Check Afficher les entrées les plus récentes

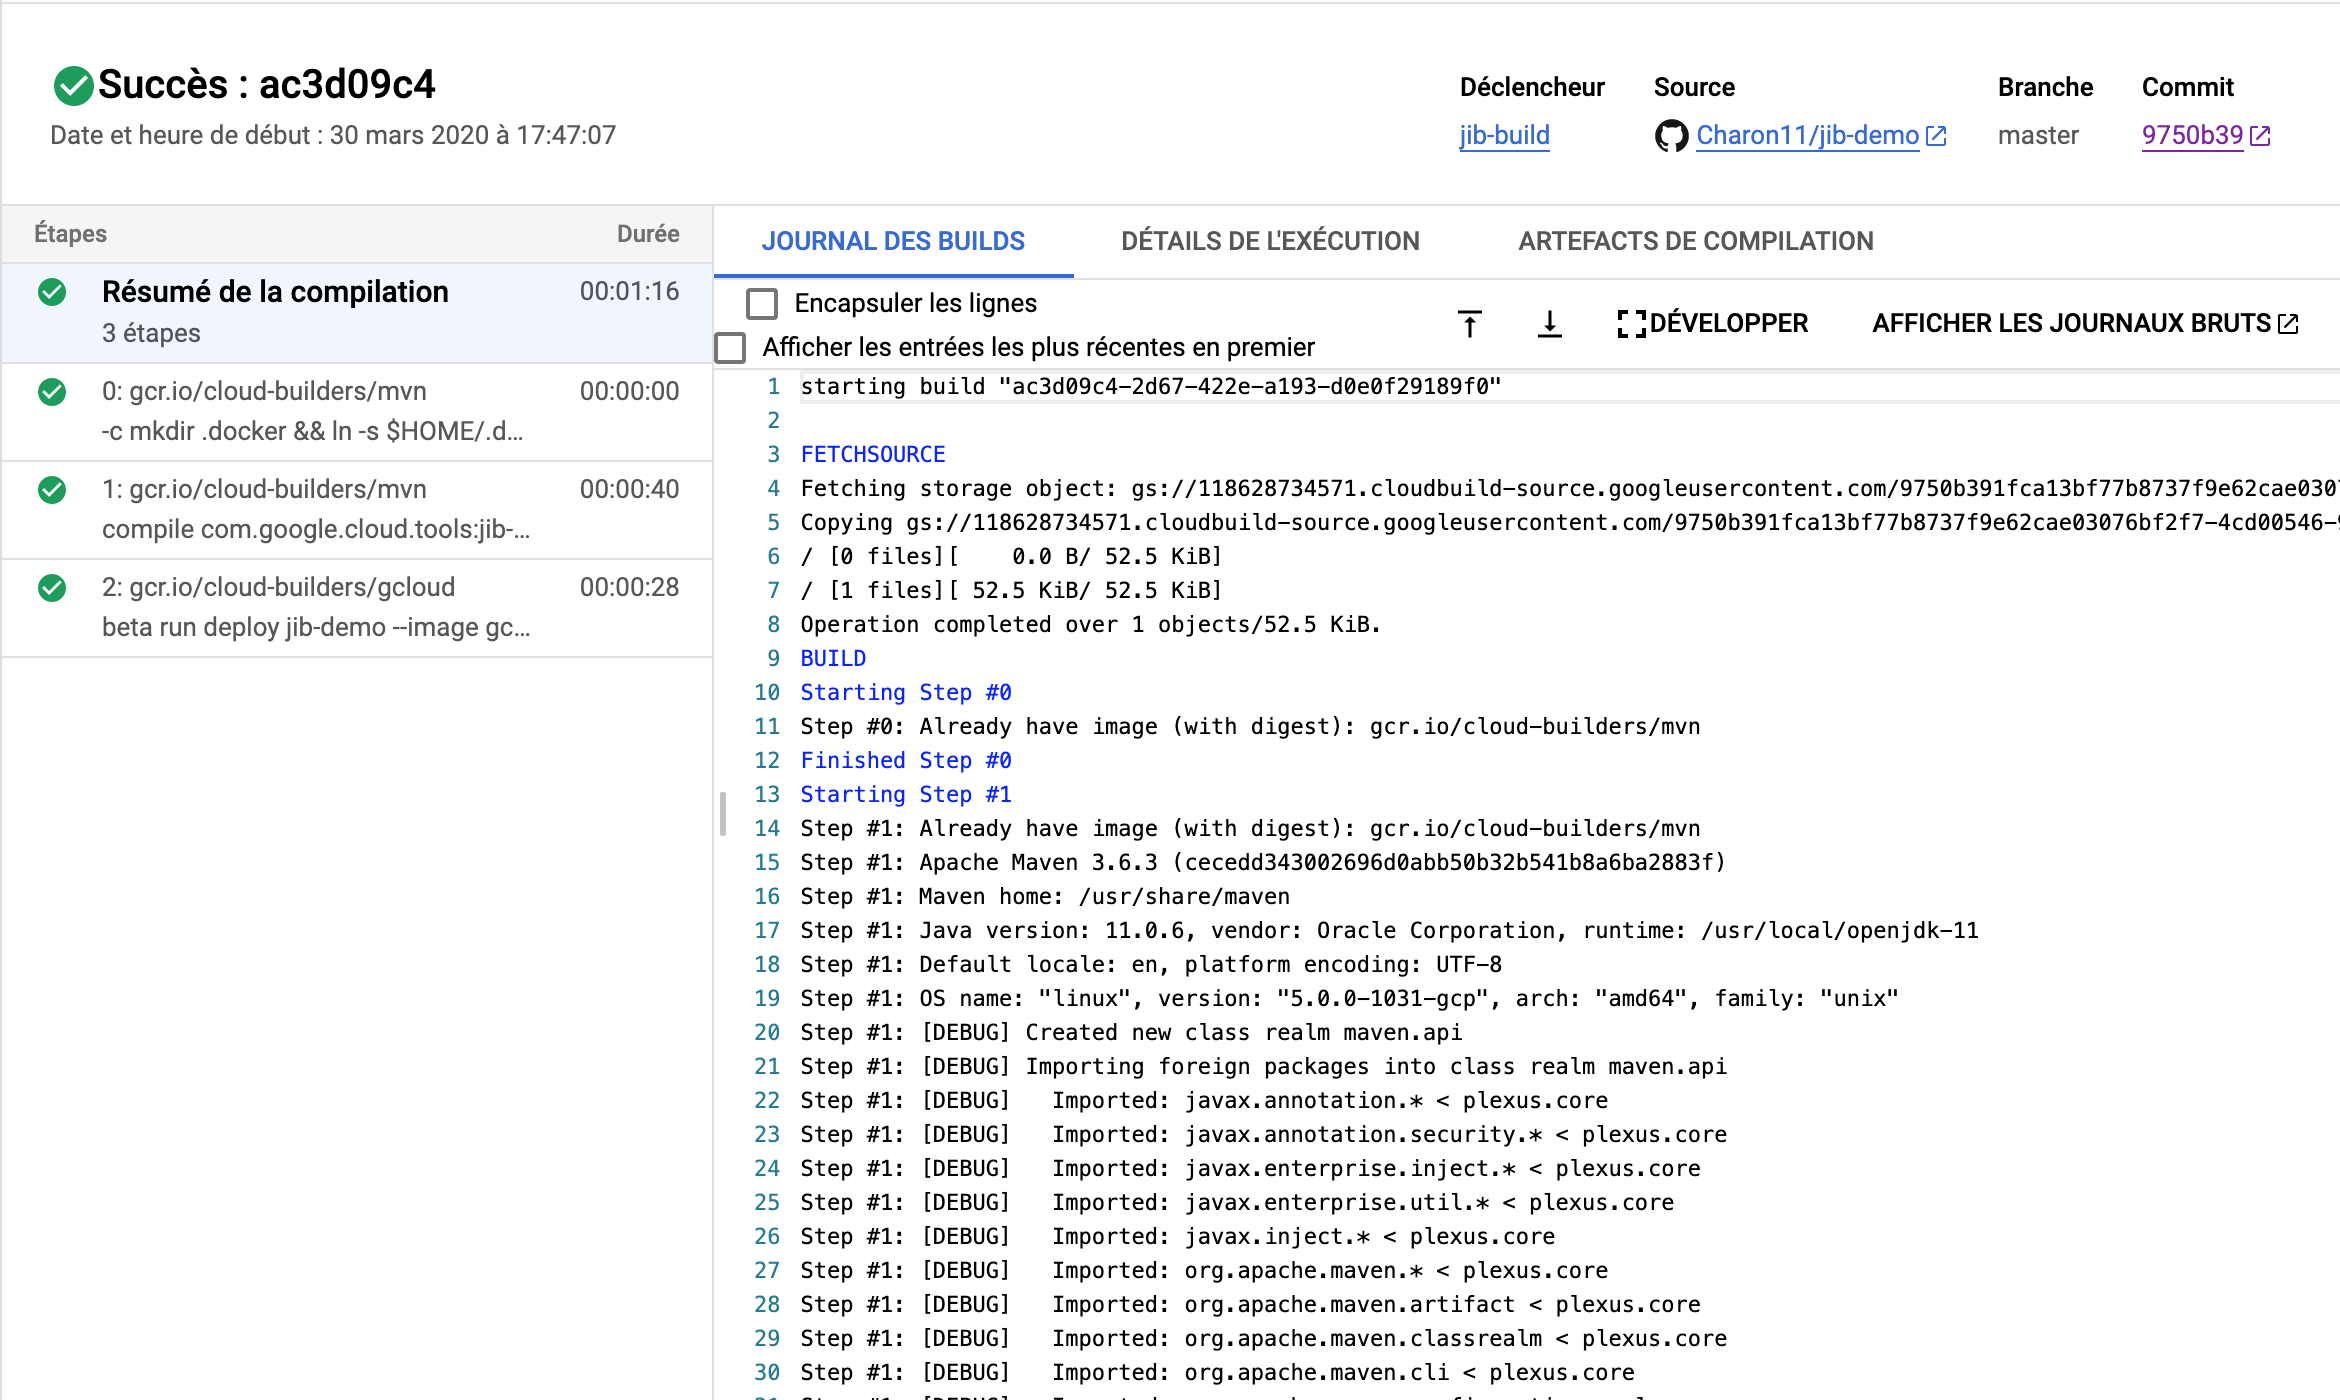731,348
